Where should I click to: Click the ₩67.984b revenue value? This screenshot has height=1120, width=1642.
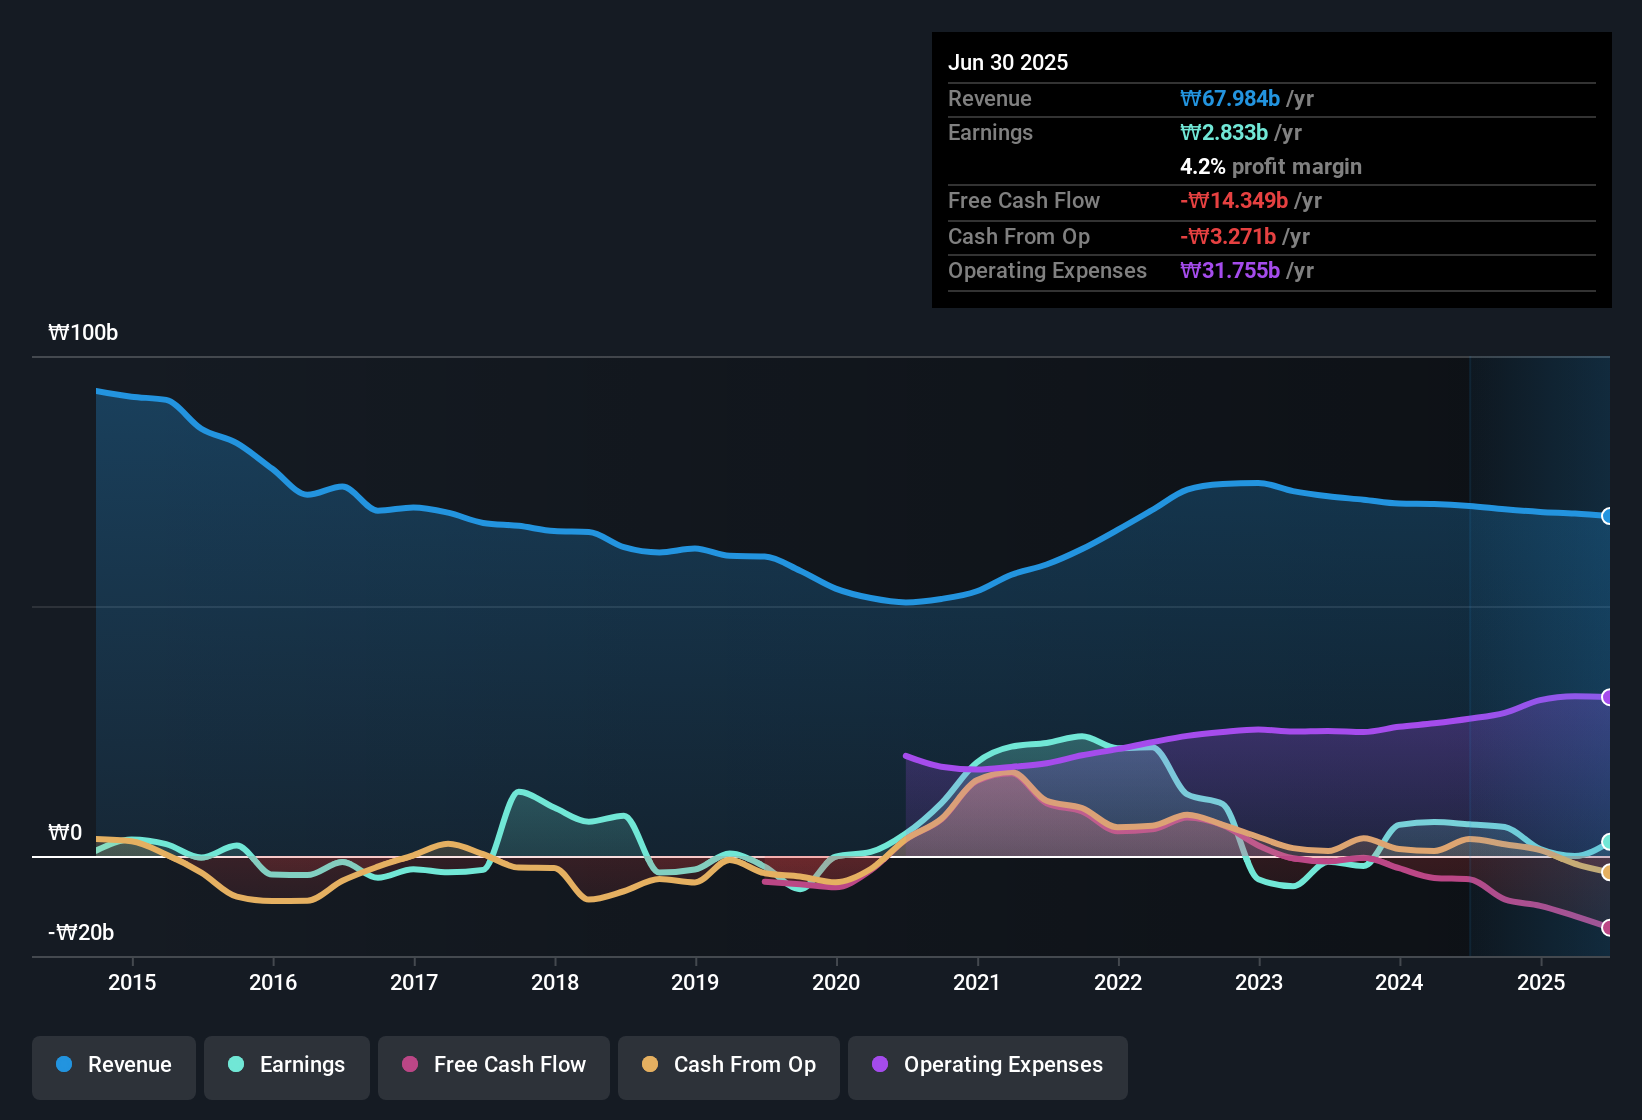[1230, 99]
